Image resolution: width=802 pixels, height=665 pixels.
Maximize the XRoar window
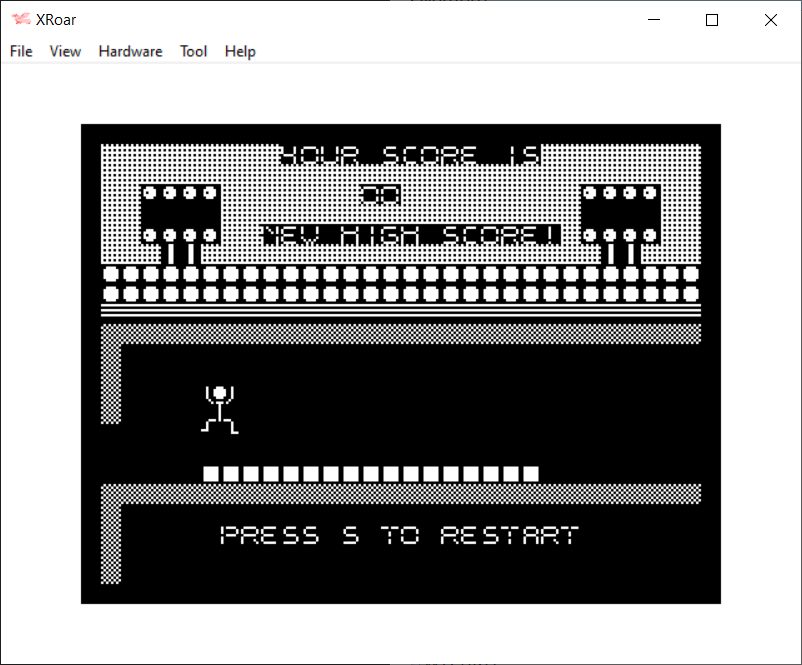coord(712,20)
